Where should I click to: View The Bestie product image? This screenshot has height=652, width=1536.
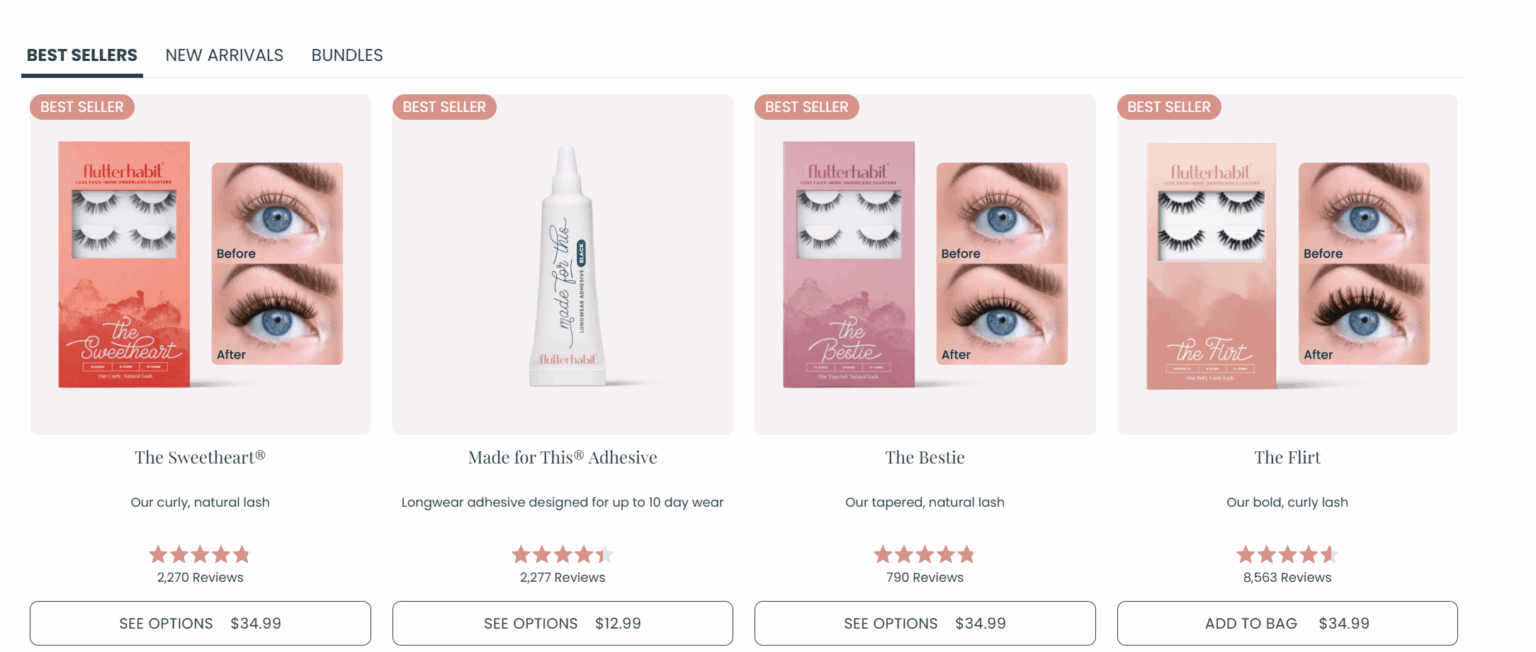tap(924, 265)
